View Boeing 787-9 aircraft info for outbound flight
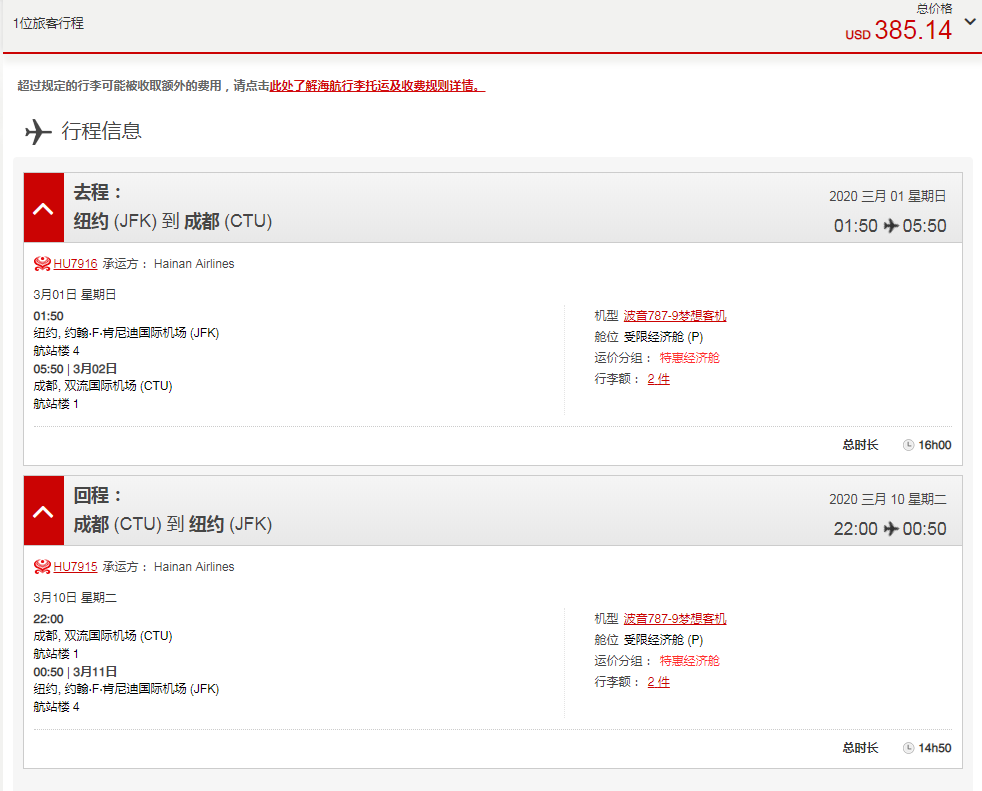 (x=675, y=316)
